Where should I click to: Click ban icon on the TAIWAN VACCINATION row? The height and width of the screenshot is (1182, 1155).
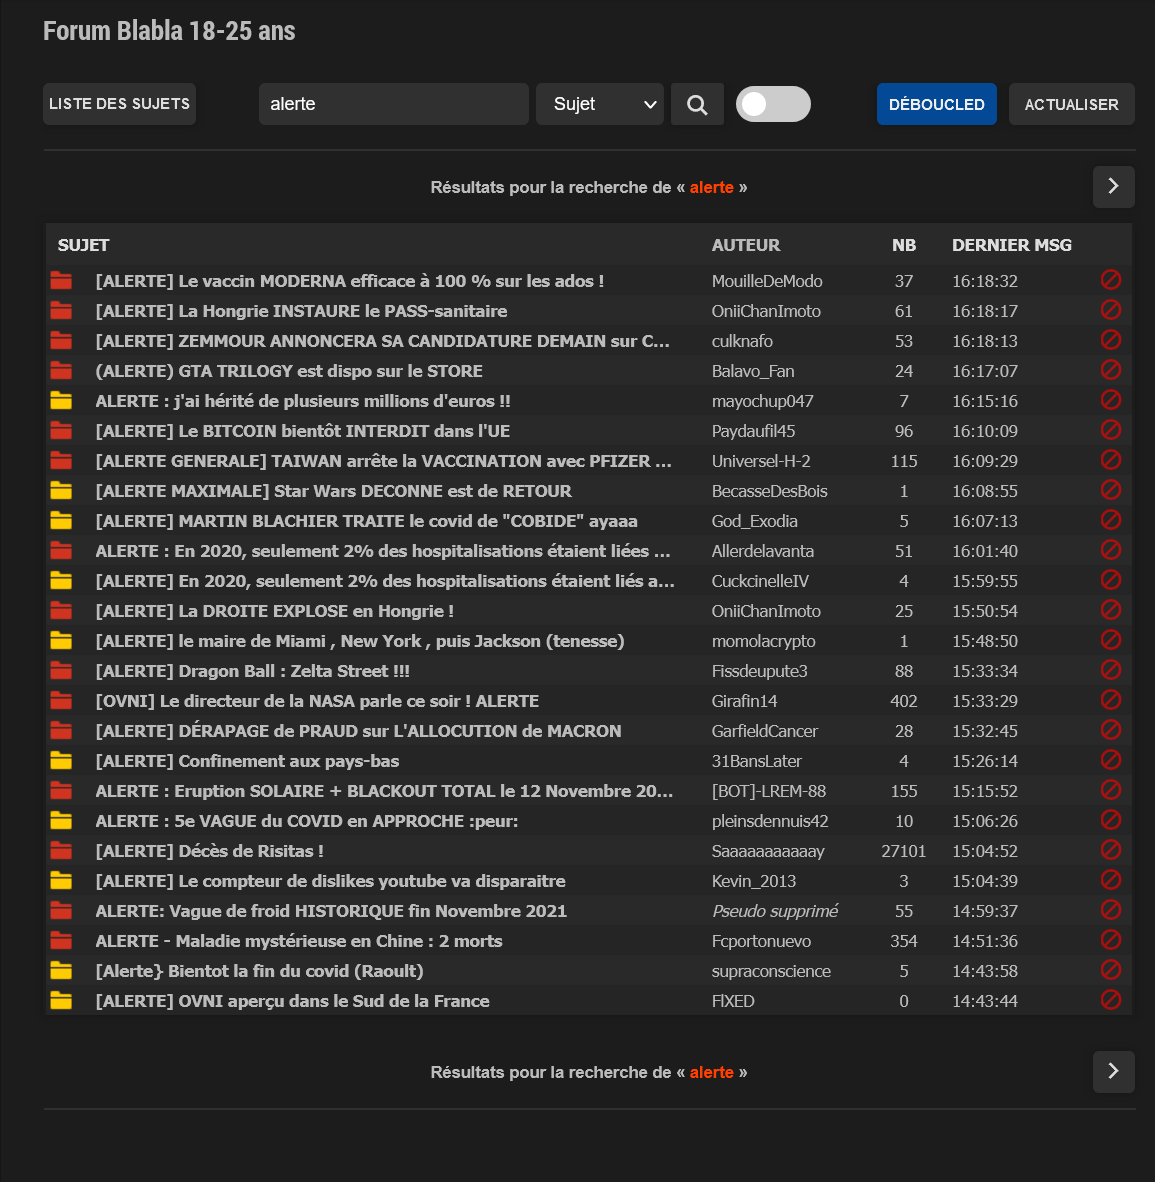1111,460
